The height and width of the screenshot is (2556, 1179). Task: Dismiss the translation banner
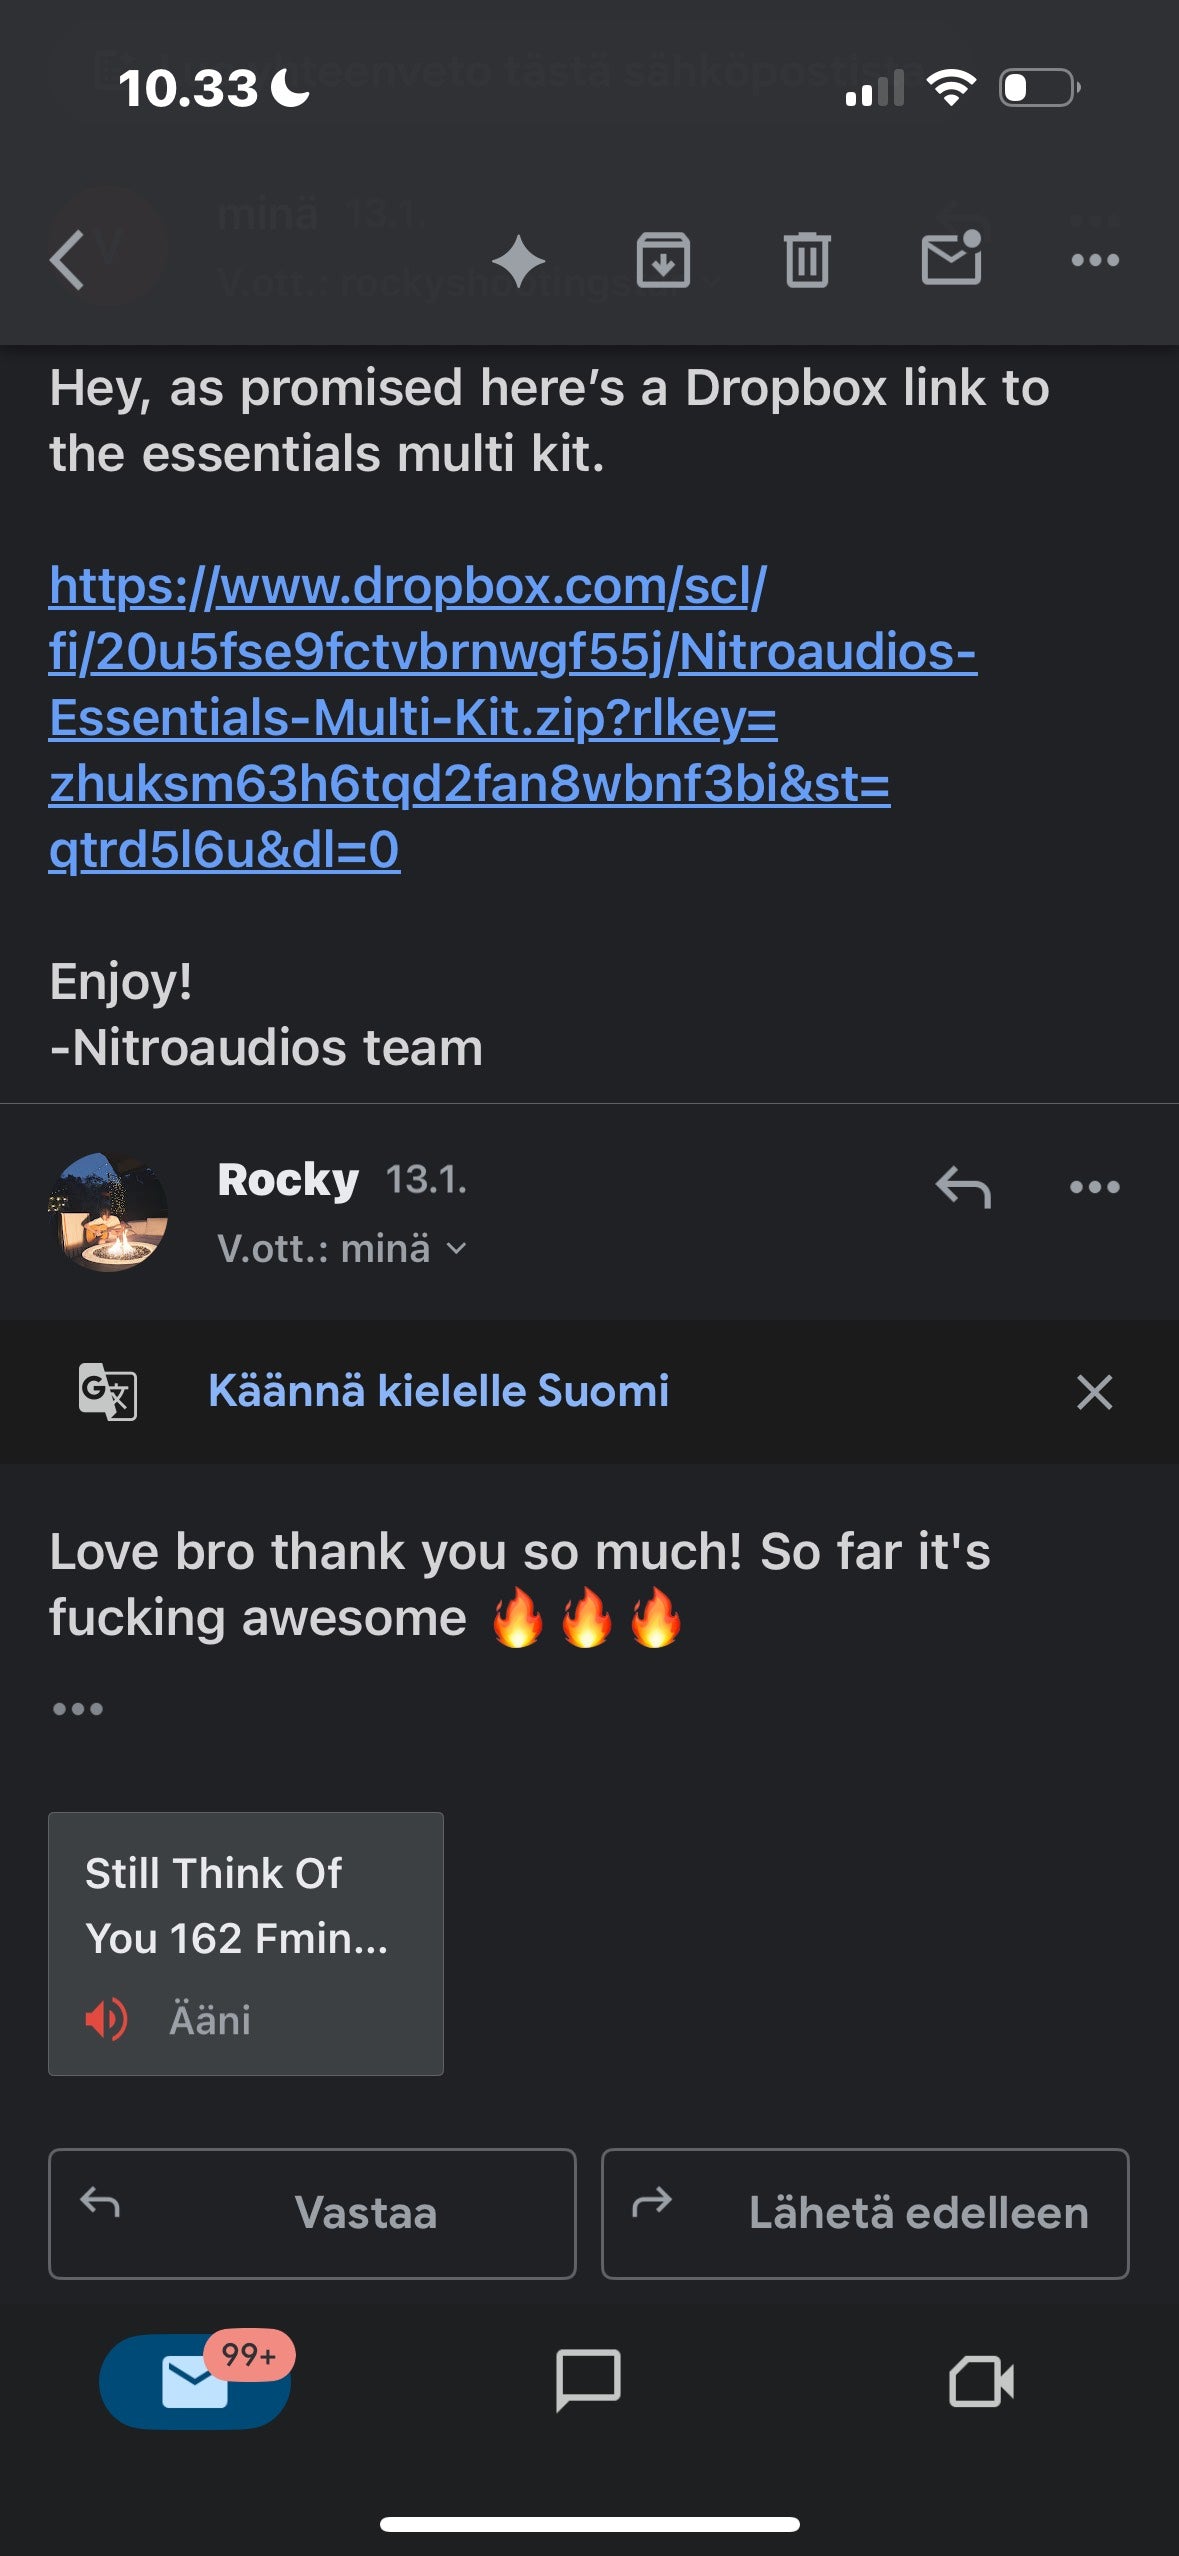pyautogui.click(x=1095, y=1392)
